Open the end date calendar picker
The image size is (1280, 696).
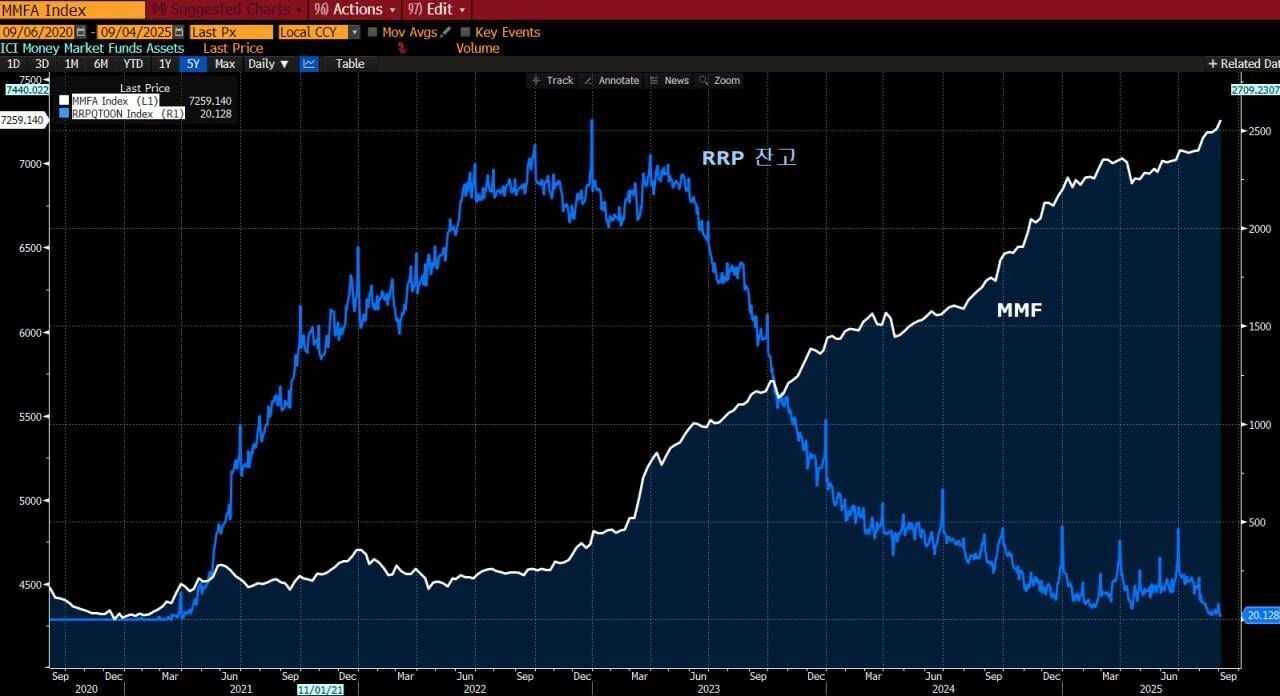tap(179, 32)
